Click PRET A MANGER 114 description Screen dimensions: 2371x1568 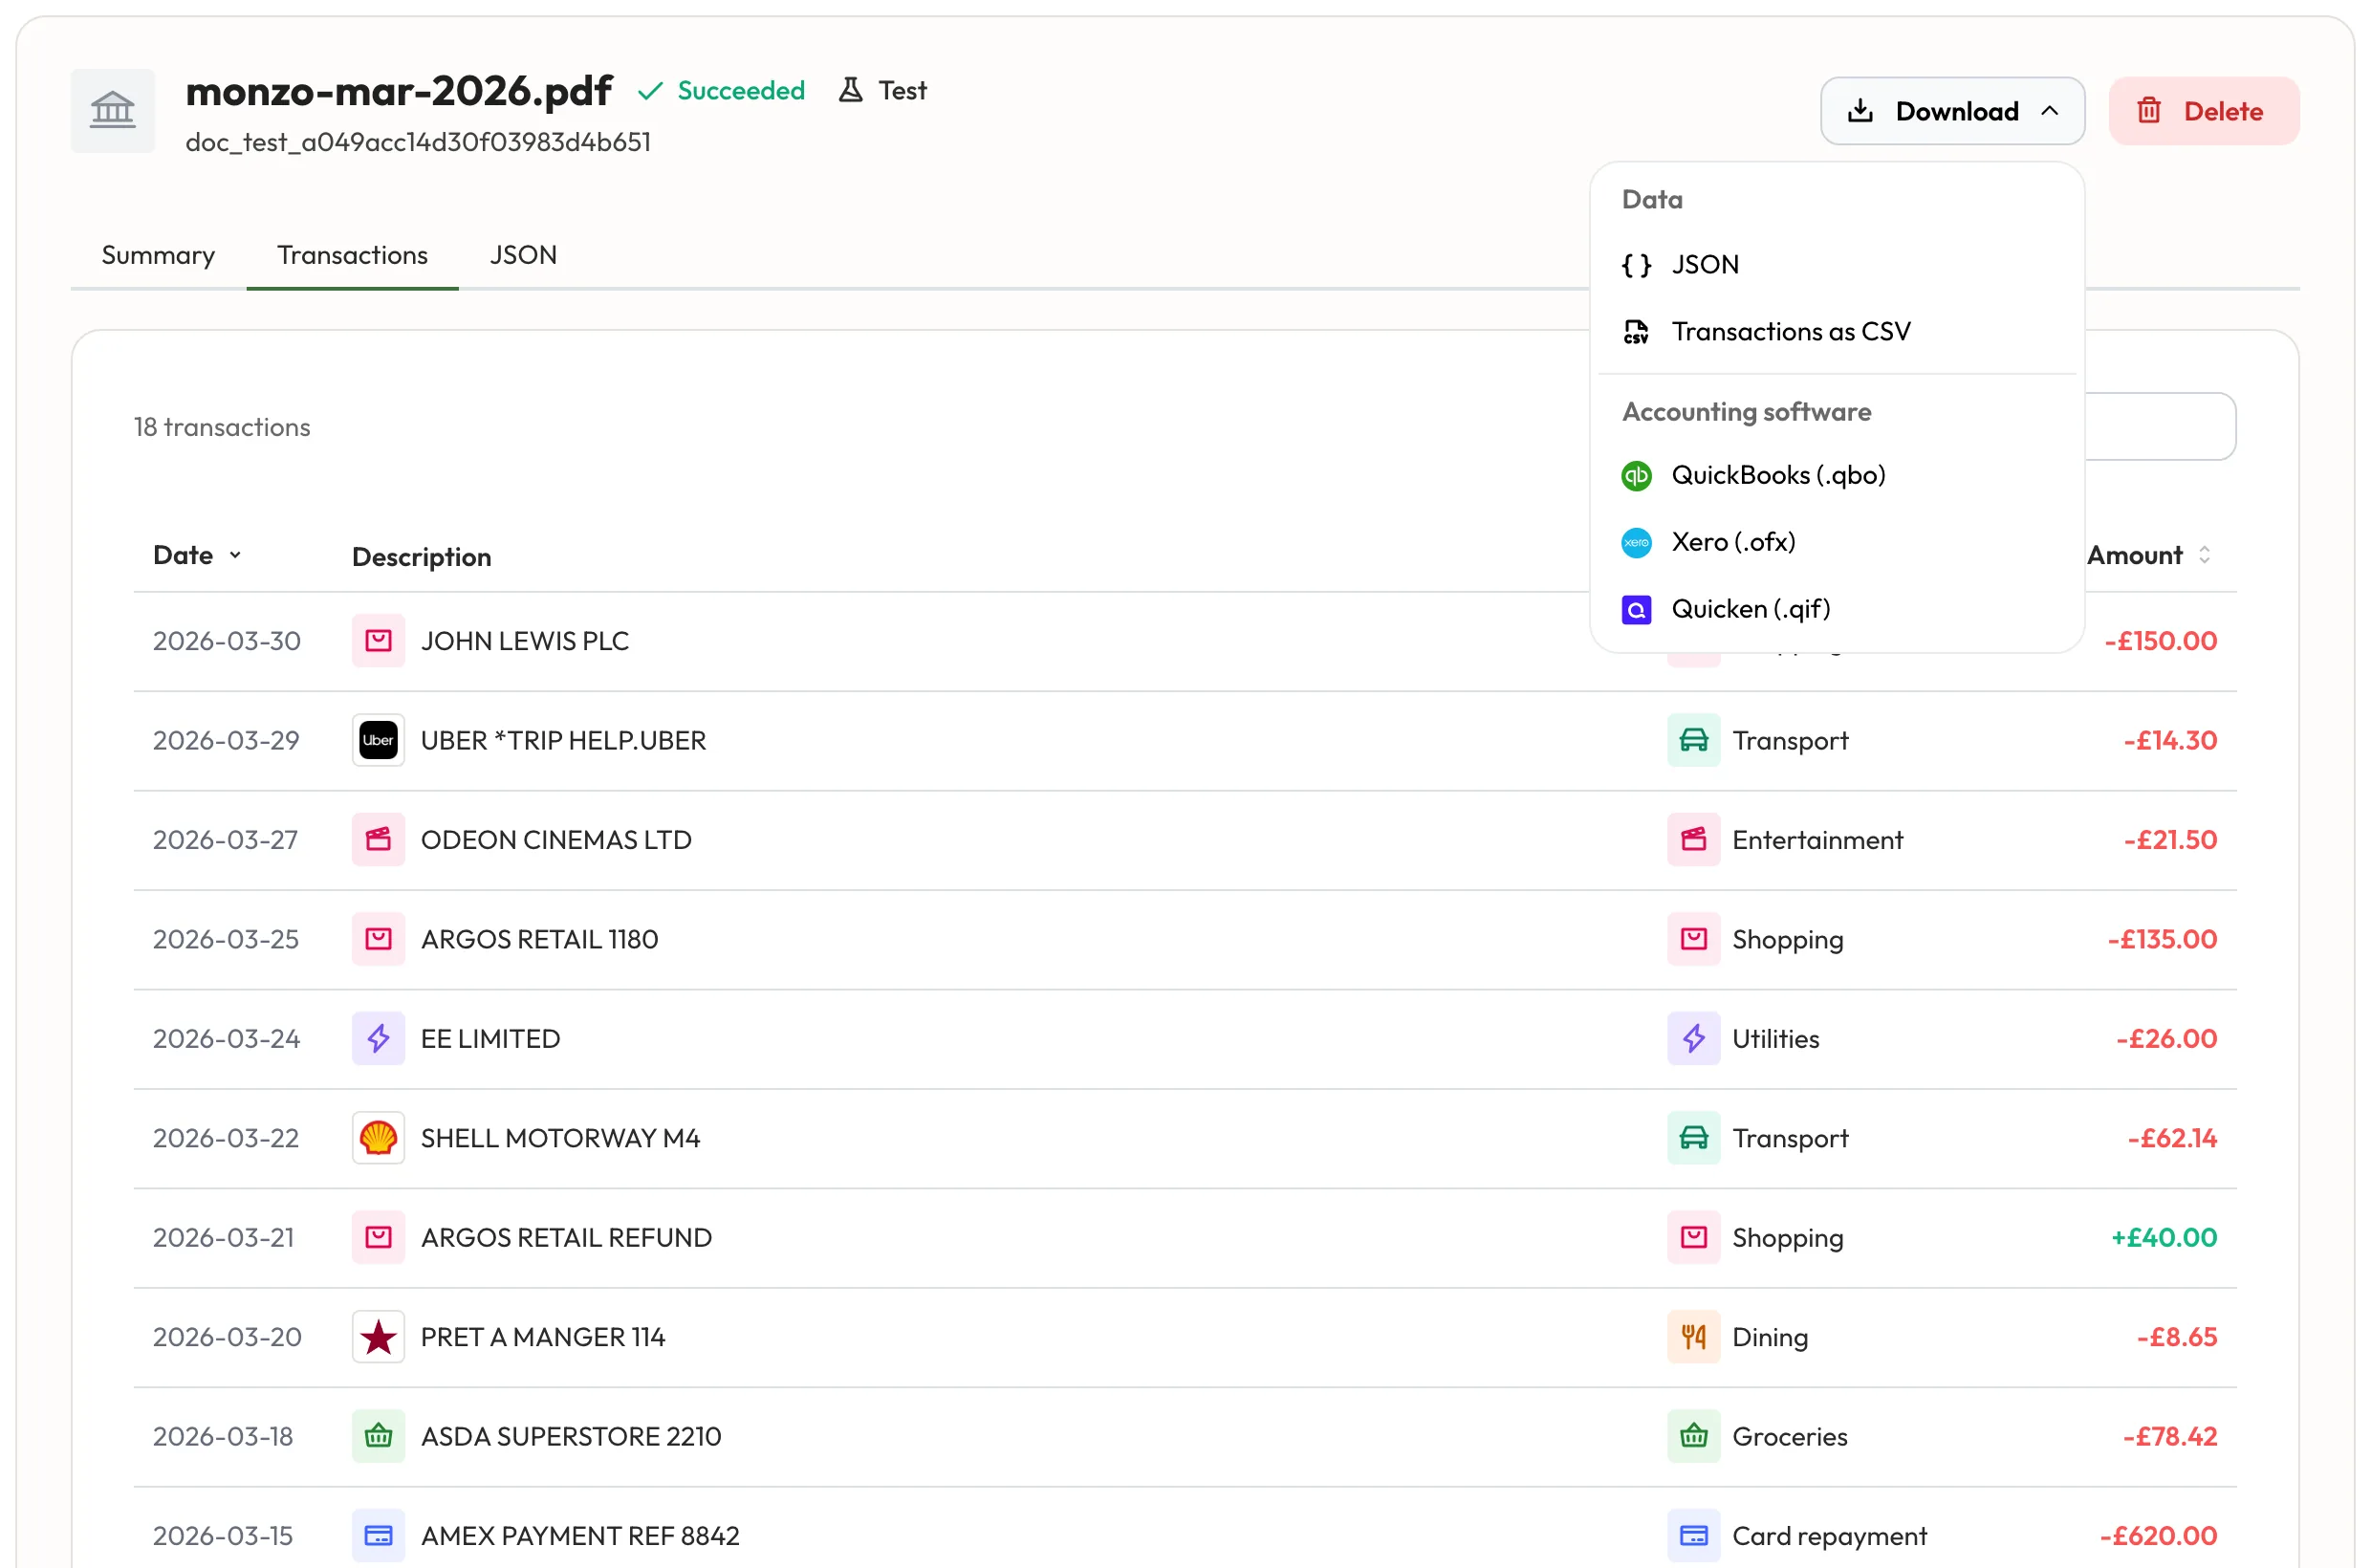pos(543,1337)
